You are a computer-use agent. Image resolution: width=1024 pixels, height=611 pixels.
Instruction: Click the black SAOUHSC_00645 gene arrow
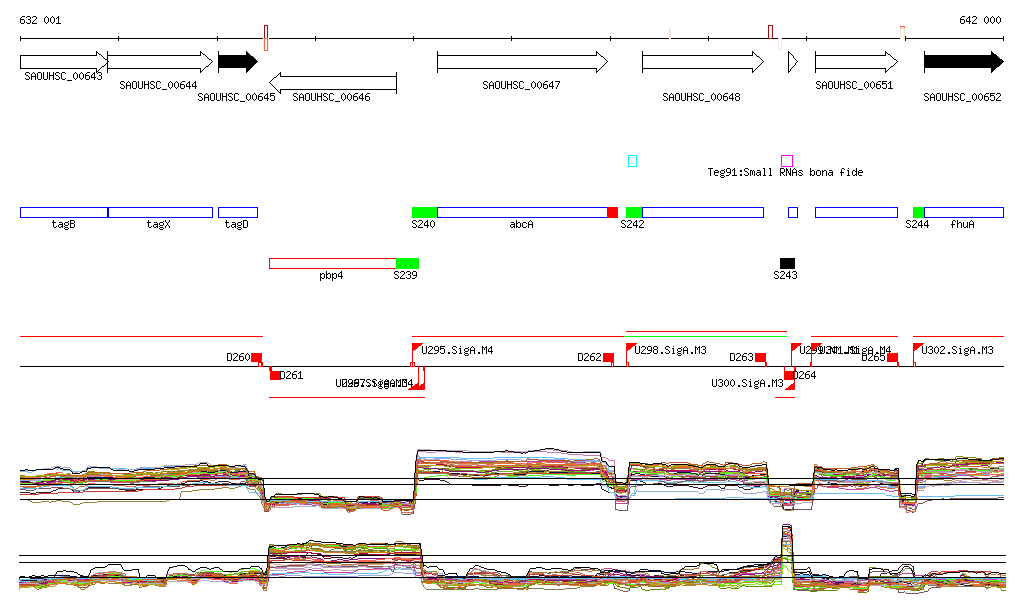(x=238, y=62)
